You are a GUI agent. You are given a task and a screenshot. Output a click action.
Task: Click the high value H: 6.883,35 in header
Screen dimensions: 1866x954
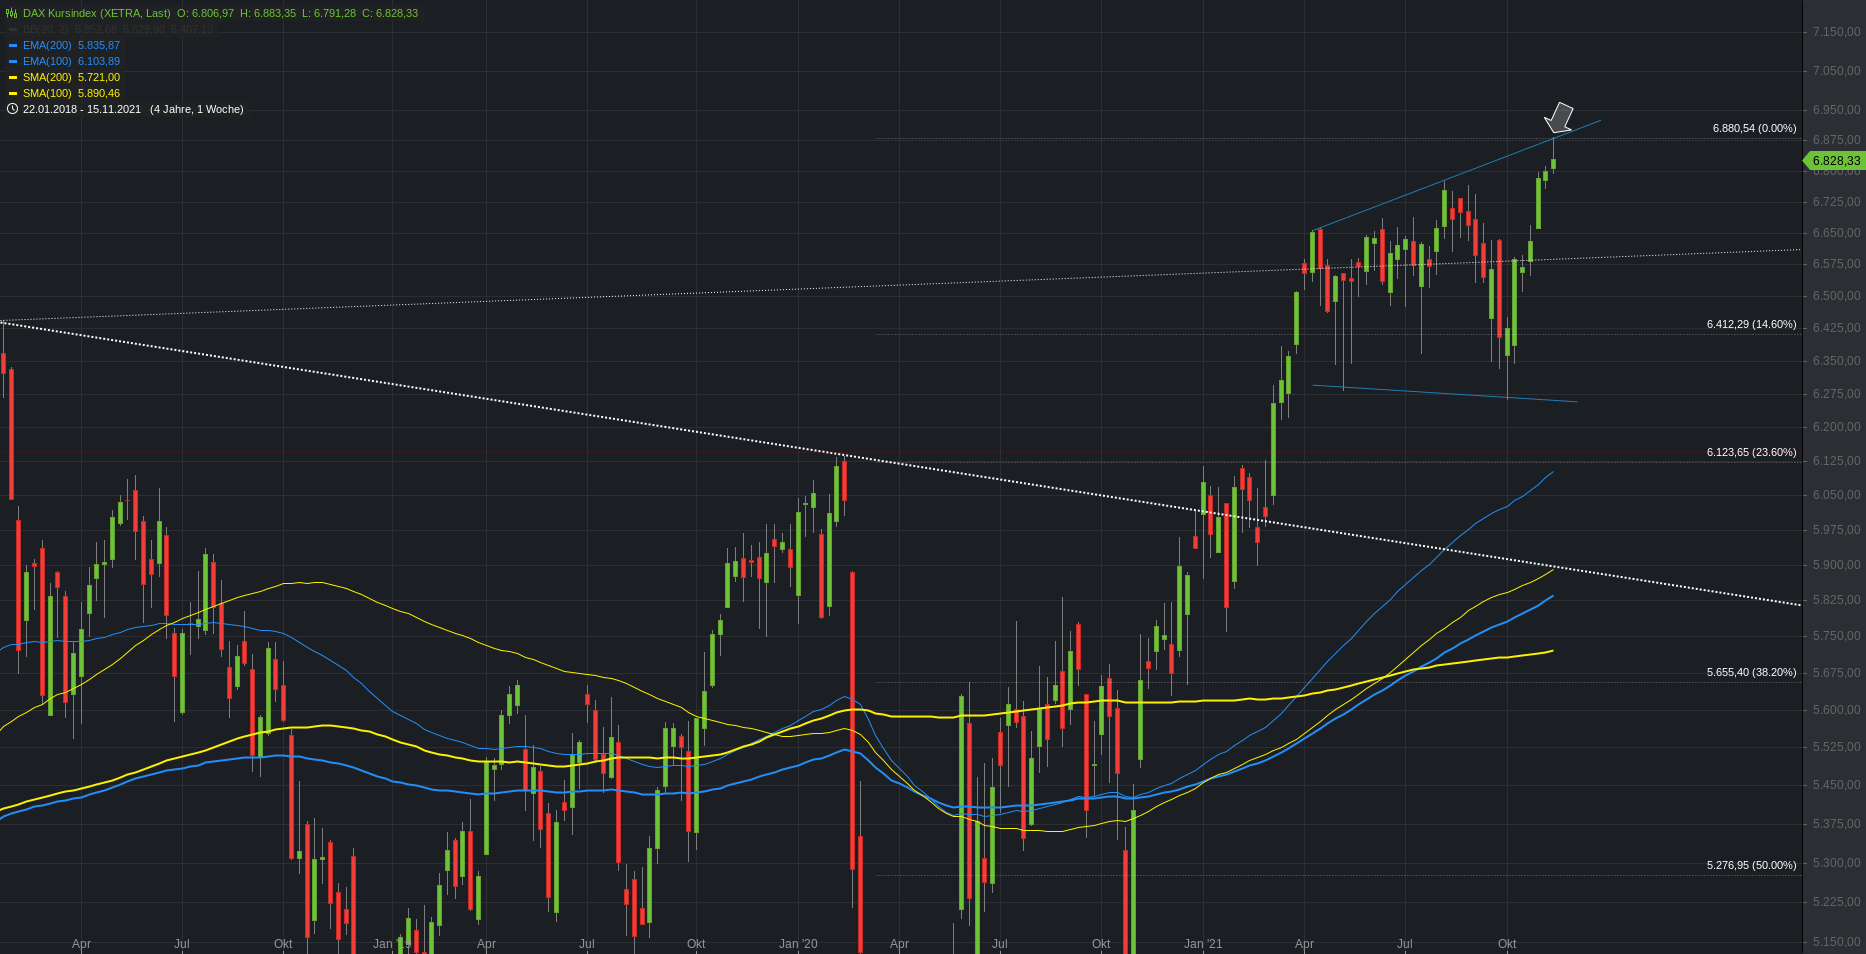(x=268, y=13)
